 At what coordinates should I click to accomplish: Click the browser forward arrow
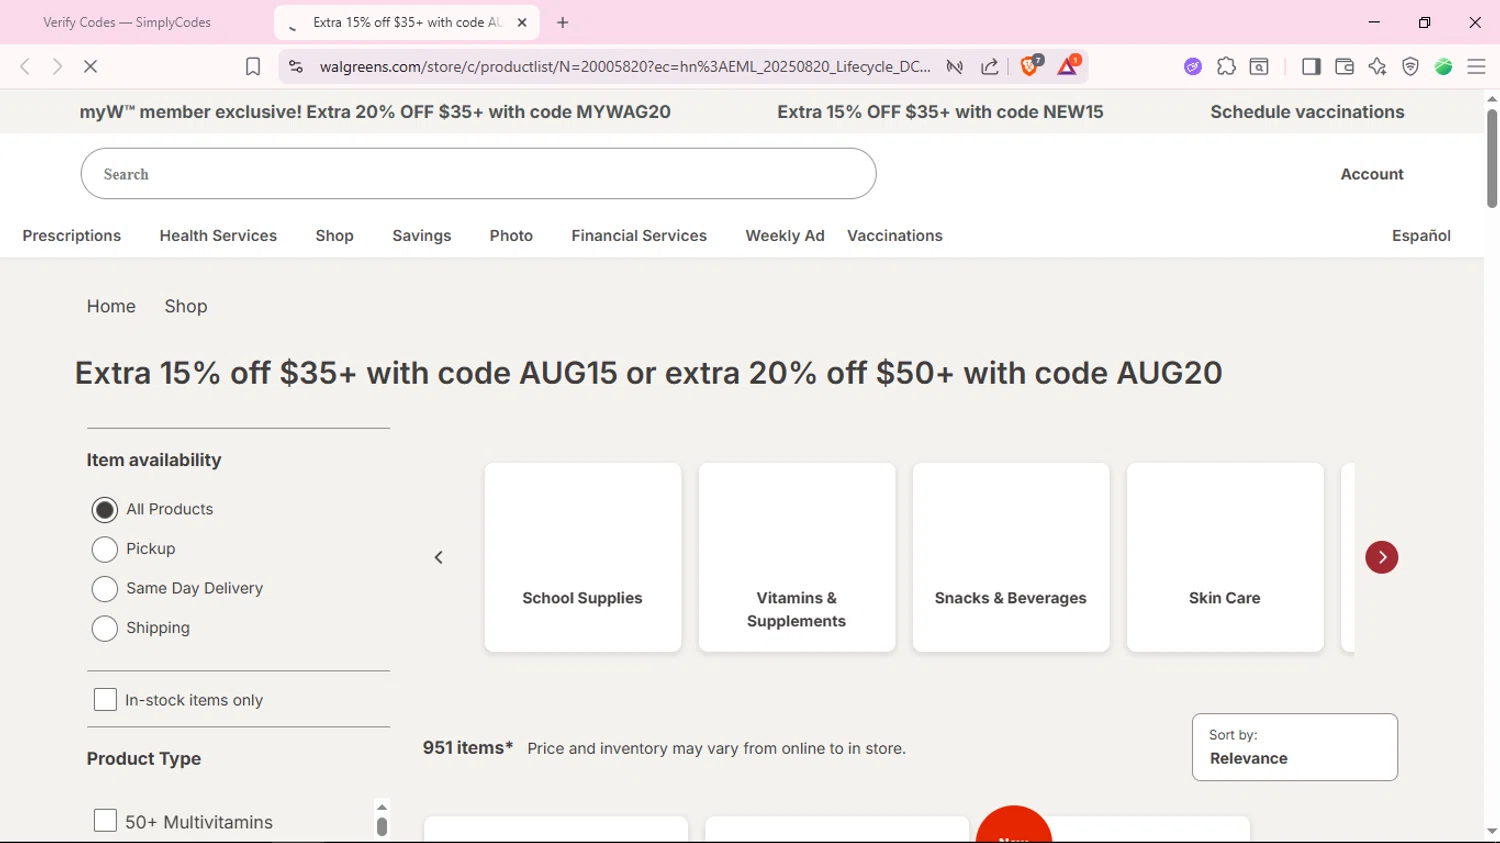tap(58, 67)
